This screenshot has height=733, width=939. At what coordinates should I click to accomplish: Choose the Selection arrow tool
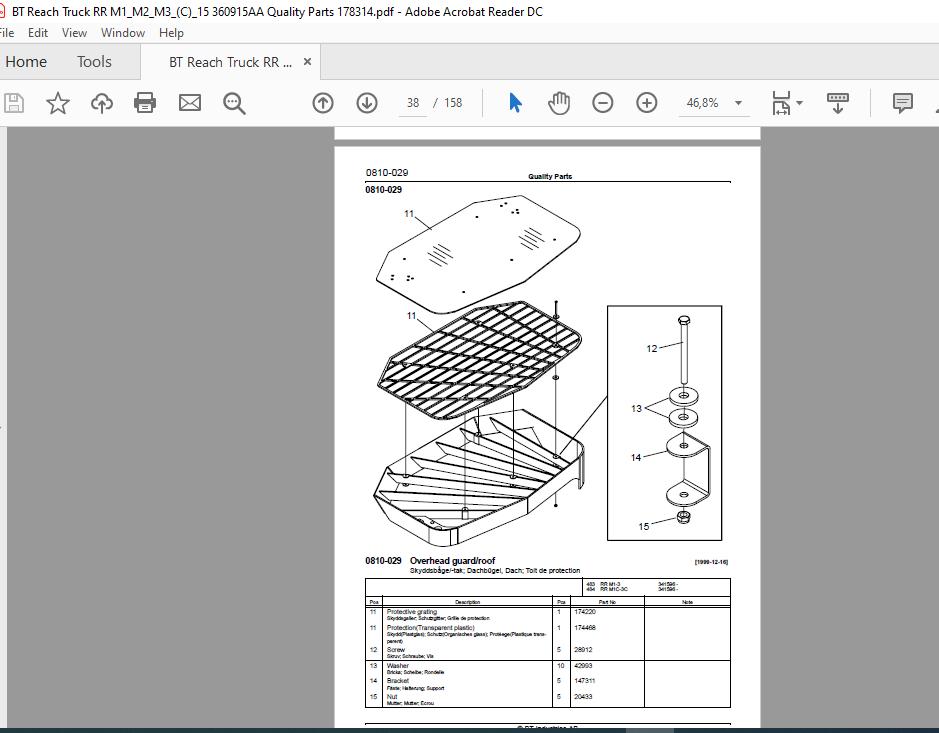[515, 103]
